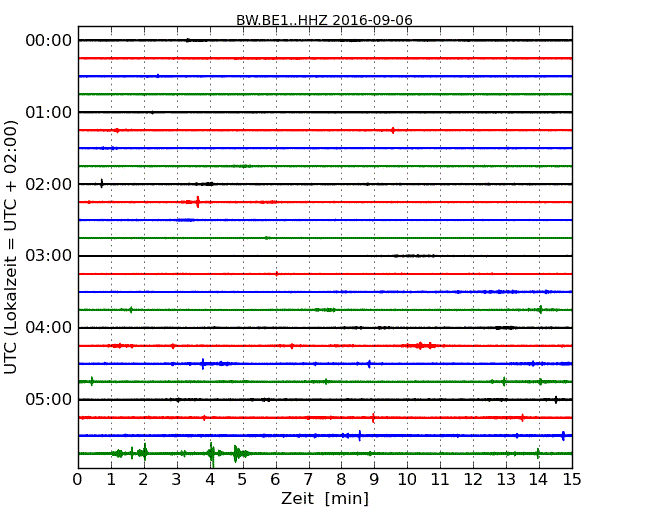The width and height of the screenshot is (650, 520).
Task: Click the x-axis tick label "2"
Action: [144, 479]
